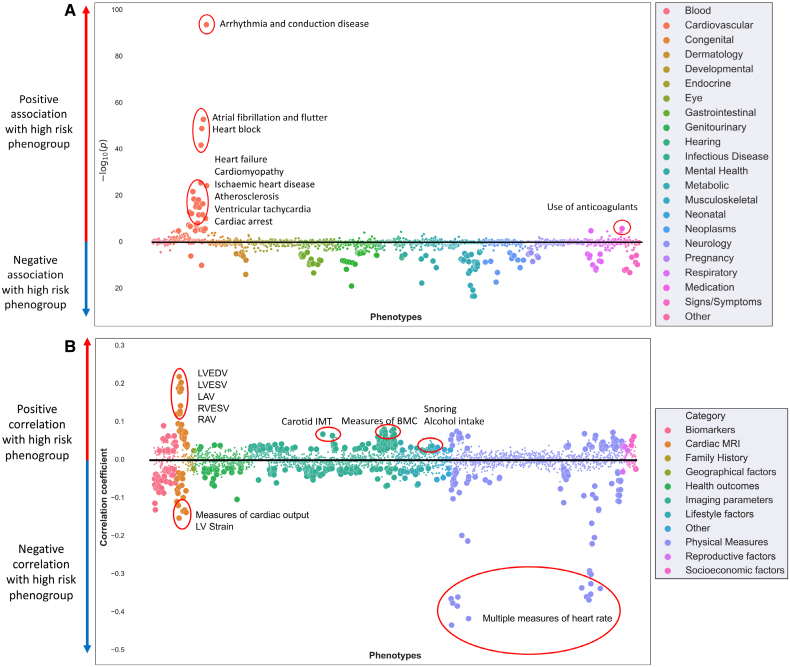Select the Endocrine legend entry
Image resolution: width=790 pixels, height=667 pixels.
707,84
